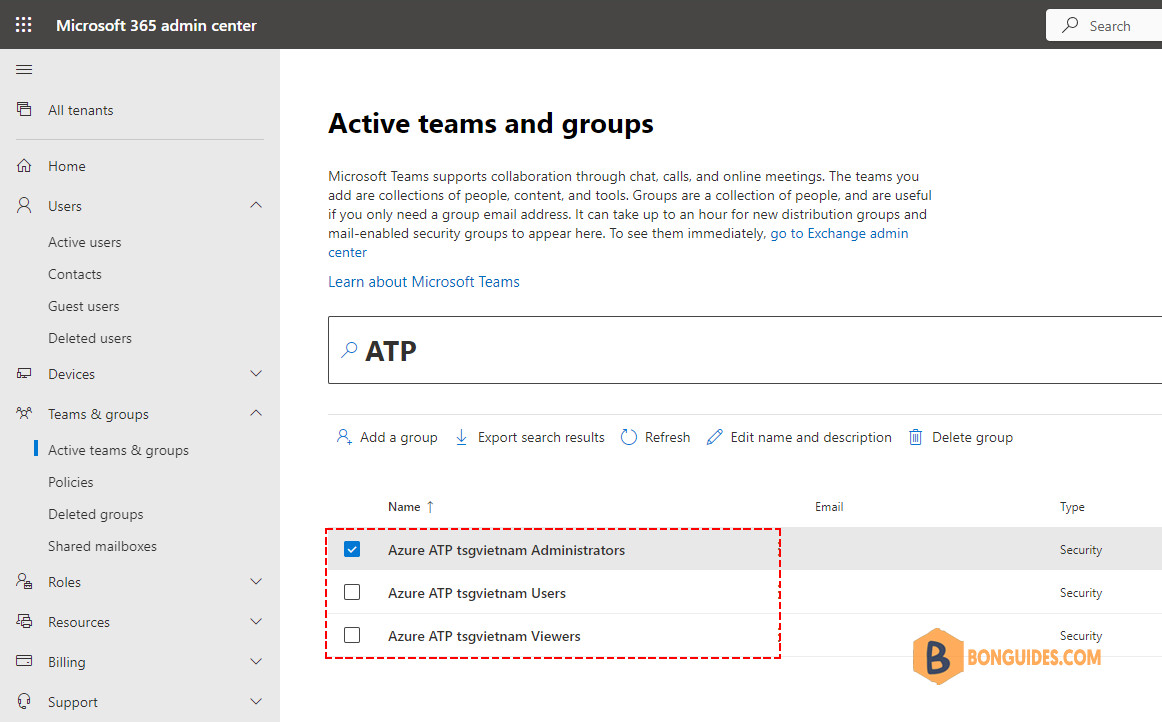The width and height of the screenshot is (1162, 722).
Task: Click the Users person icon
Action: pos(24,205)
